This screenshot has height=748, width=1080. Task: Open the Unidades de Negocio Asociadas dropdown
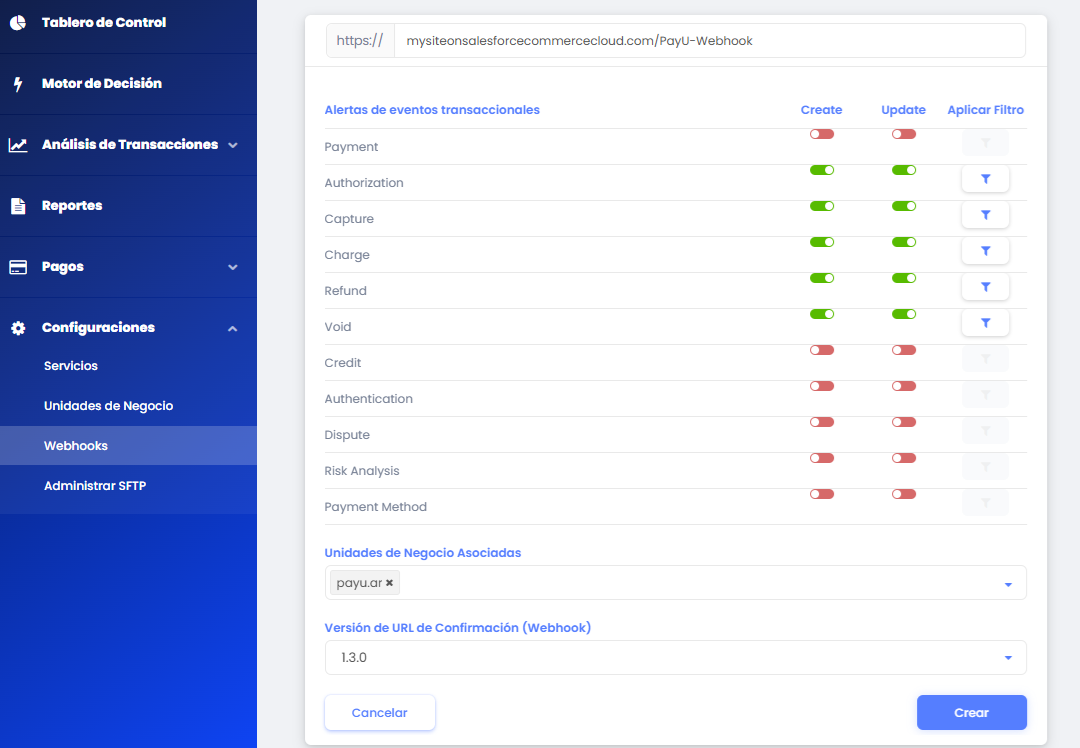point(1008,584)
